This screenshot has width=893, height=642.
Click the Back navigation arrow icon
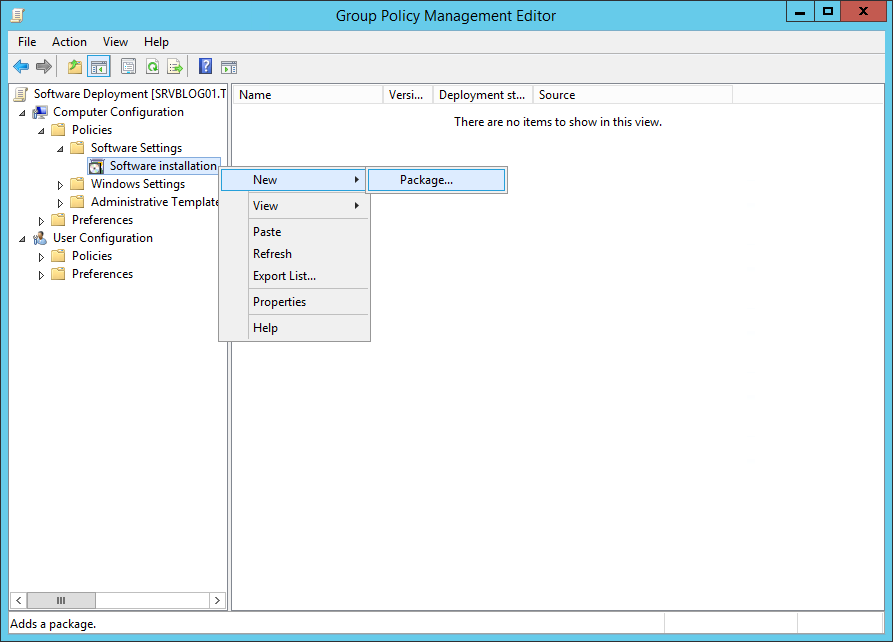[21, 66]
